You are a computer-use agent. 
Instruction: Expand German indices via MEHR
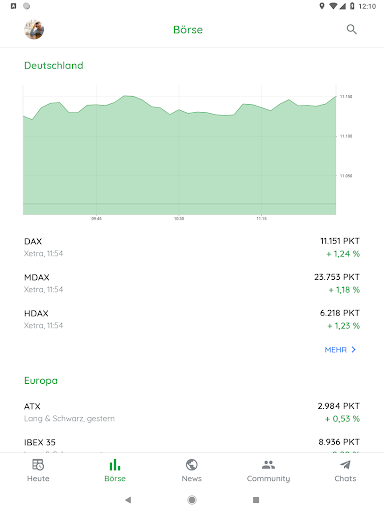[340, 350]
